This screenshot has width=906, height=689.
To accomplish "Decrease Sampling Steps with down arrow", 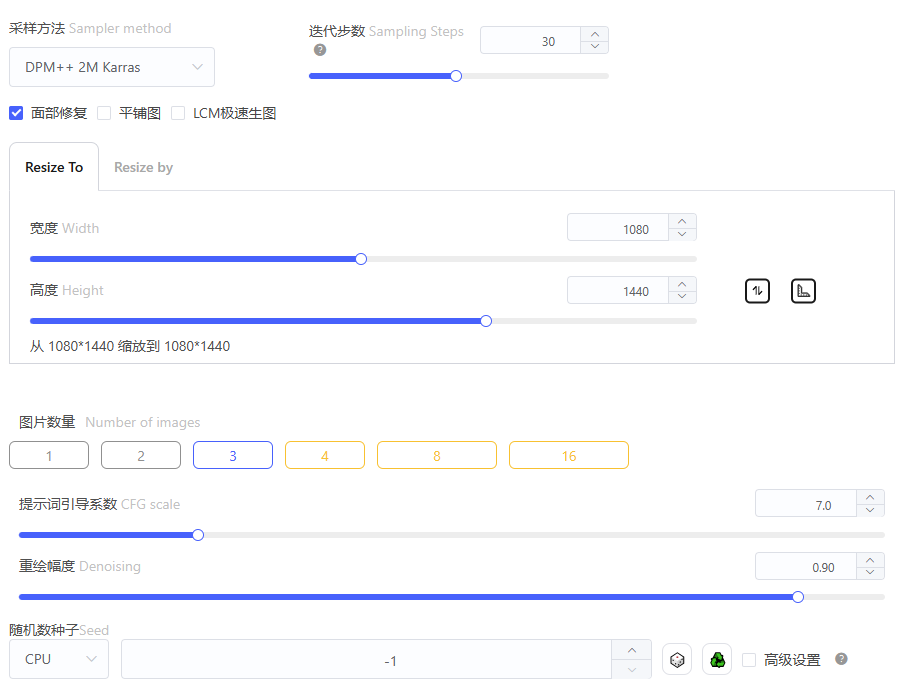I will [595, 46].
